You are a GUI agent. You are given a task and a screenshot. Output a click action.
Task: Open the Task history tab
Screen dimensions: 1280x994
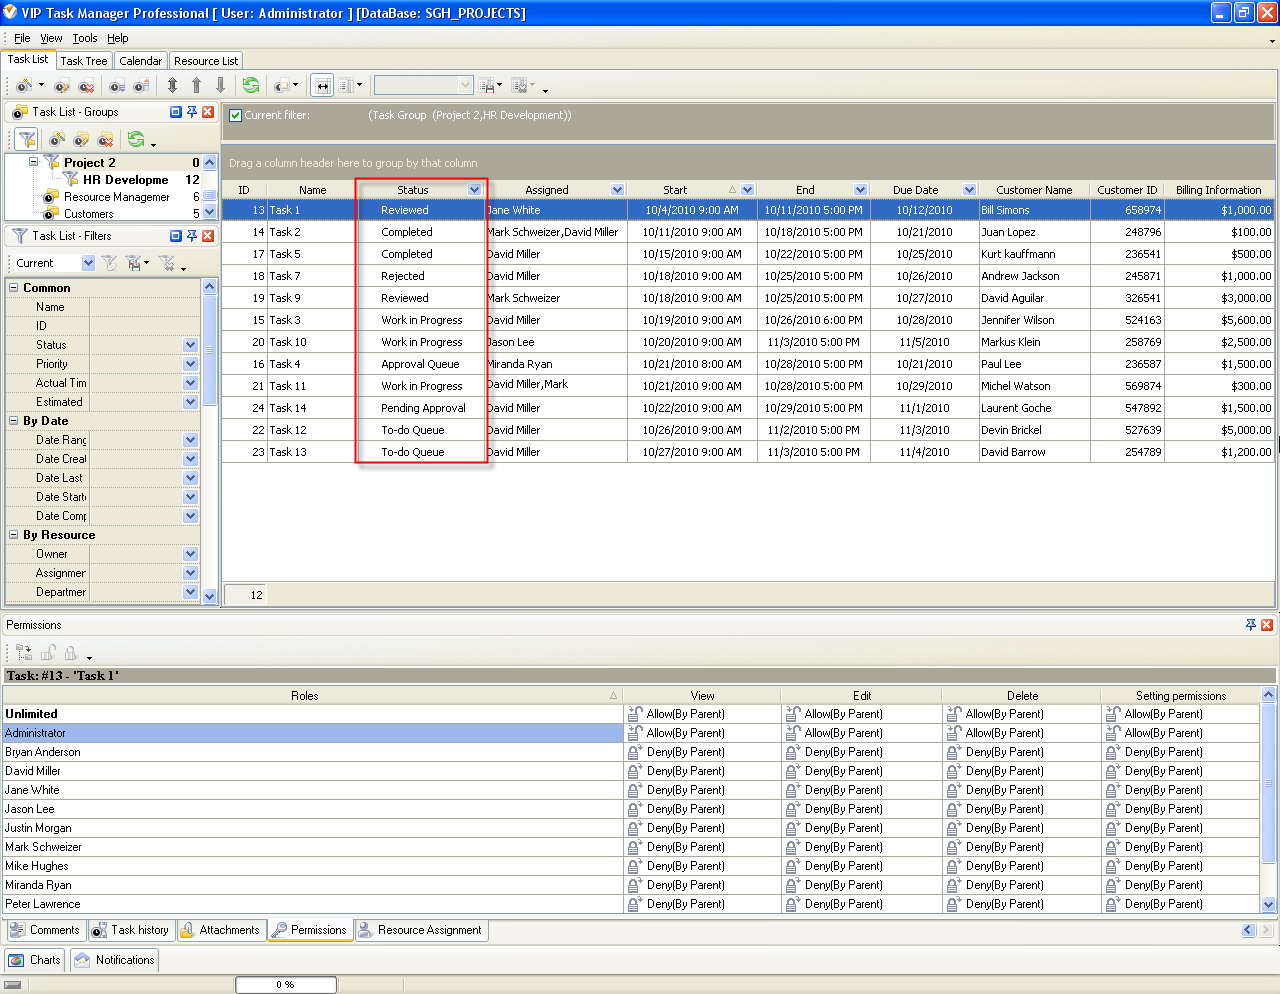(130, 930)
